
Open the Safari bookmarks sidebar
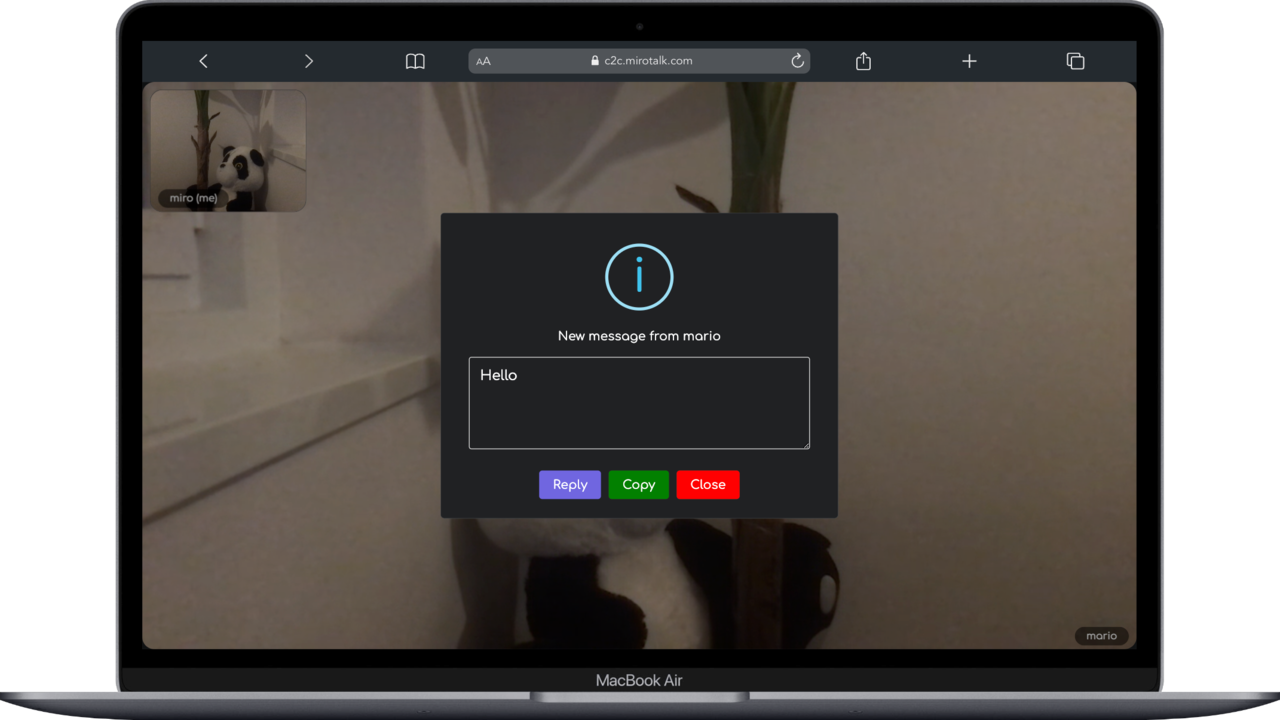tap(415, 61)
